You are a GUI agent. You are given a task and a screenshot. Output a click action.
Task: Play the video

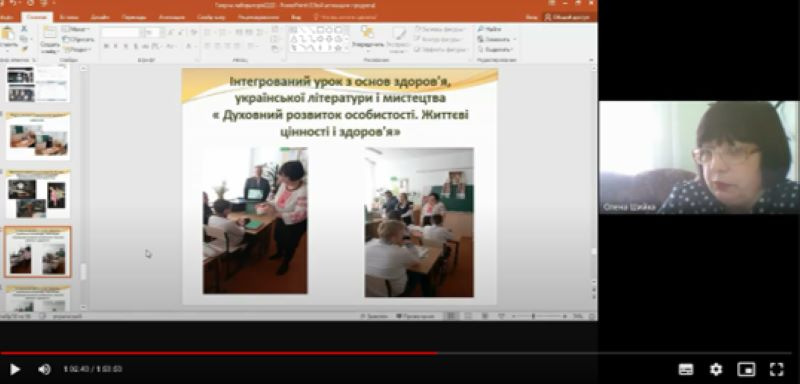point(15,369)
